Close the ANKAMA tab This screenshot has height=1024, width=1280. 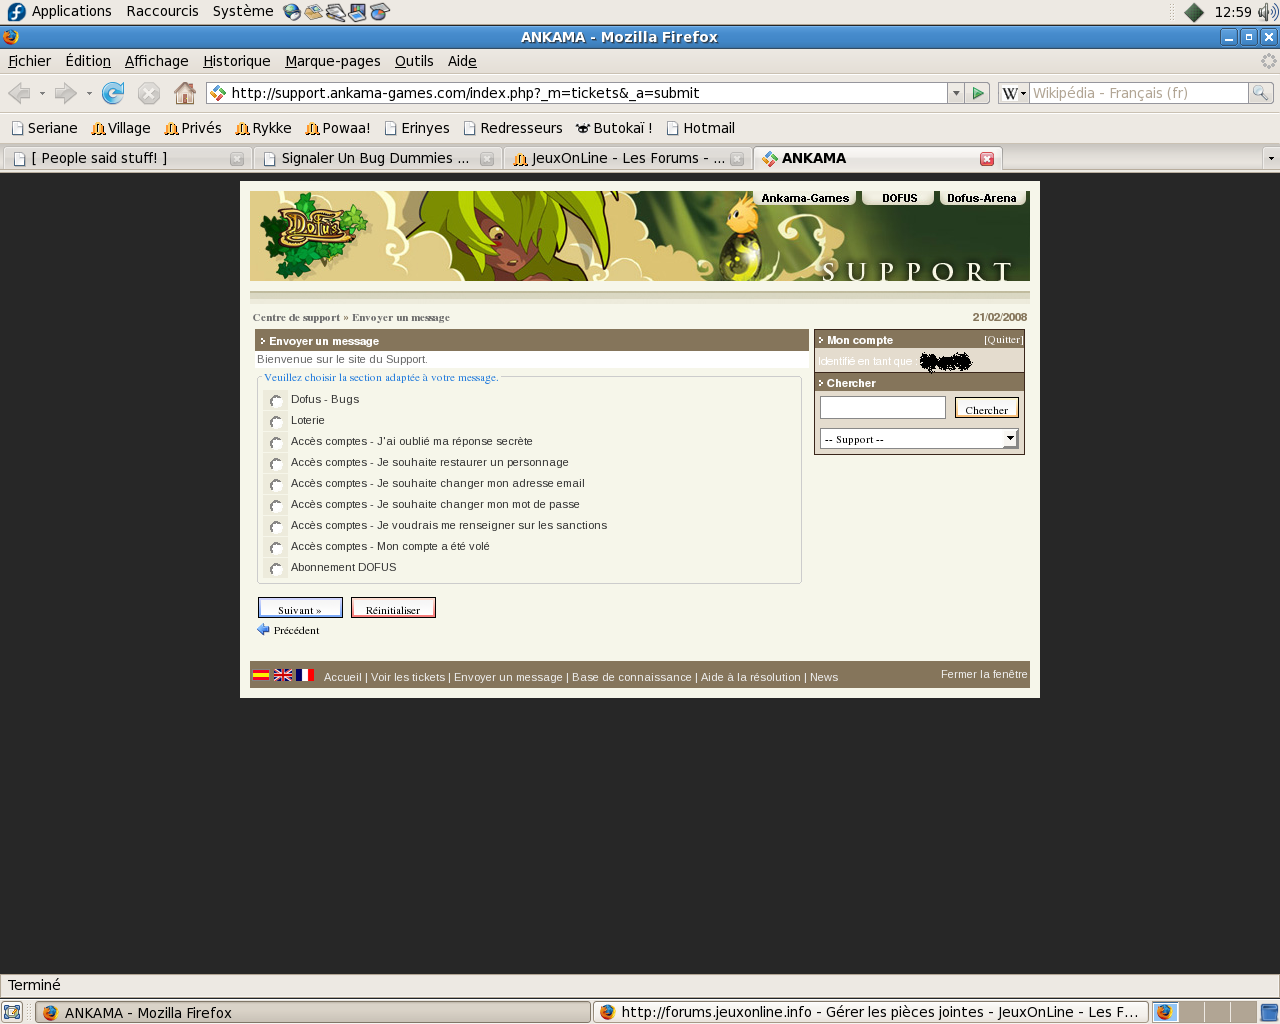click(x=987, y=159)
